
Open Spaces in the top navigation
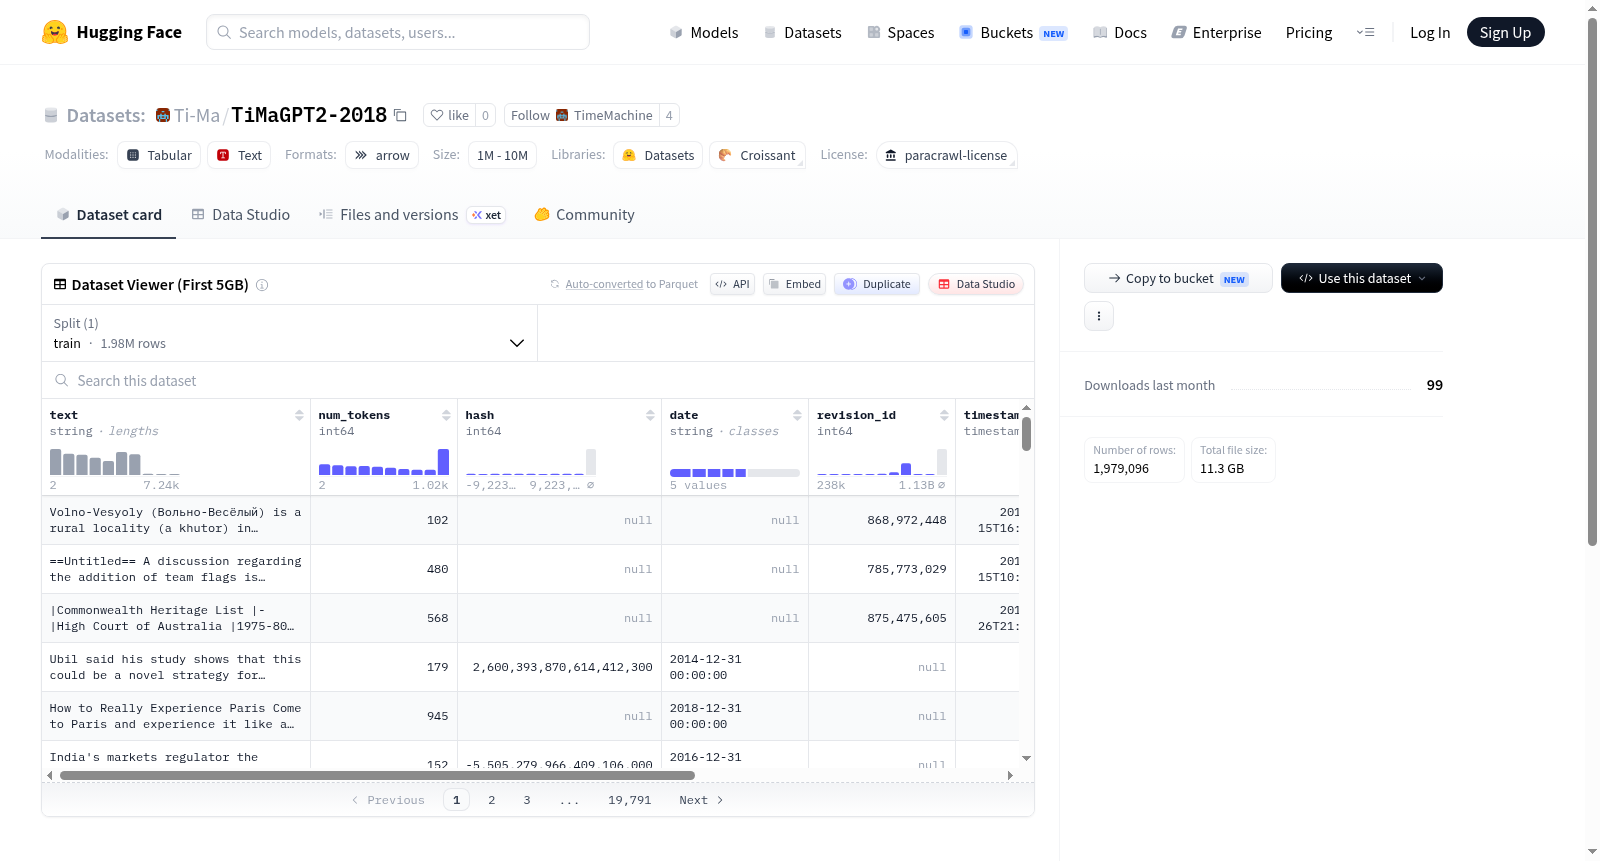click(901, 32)
